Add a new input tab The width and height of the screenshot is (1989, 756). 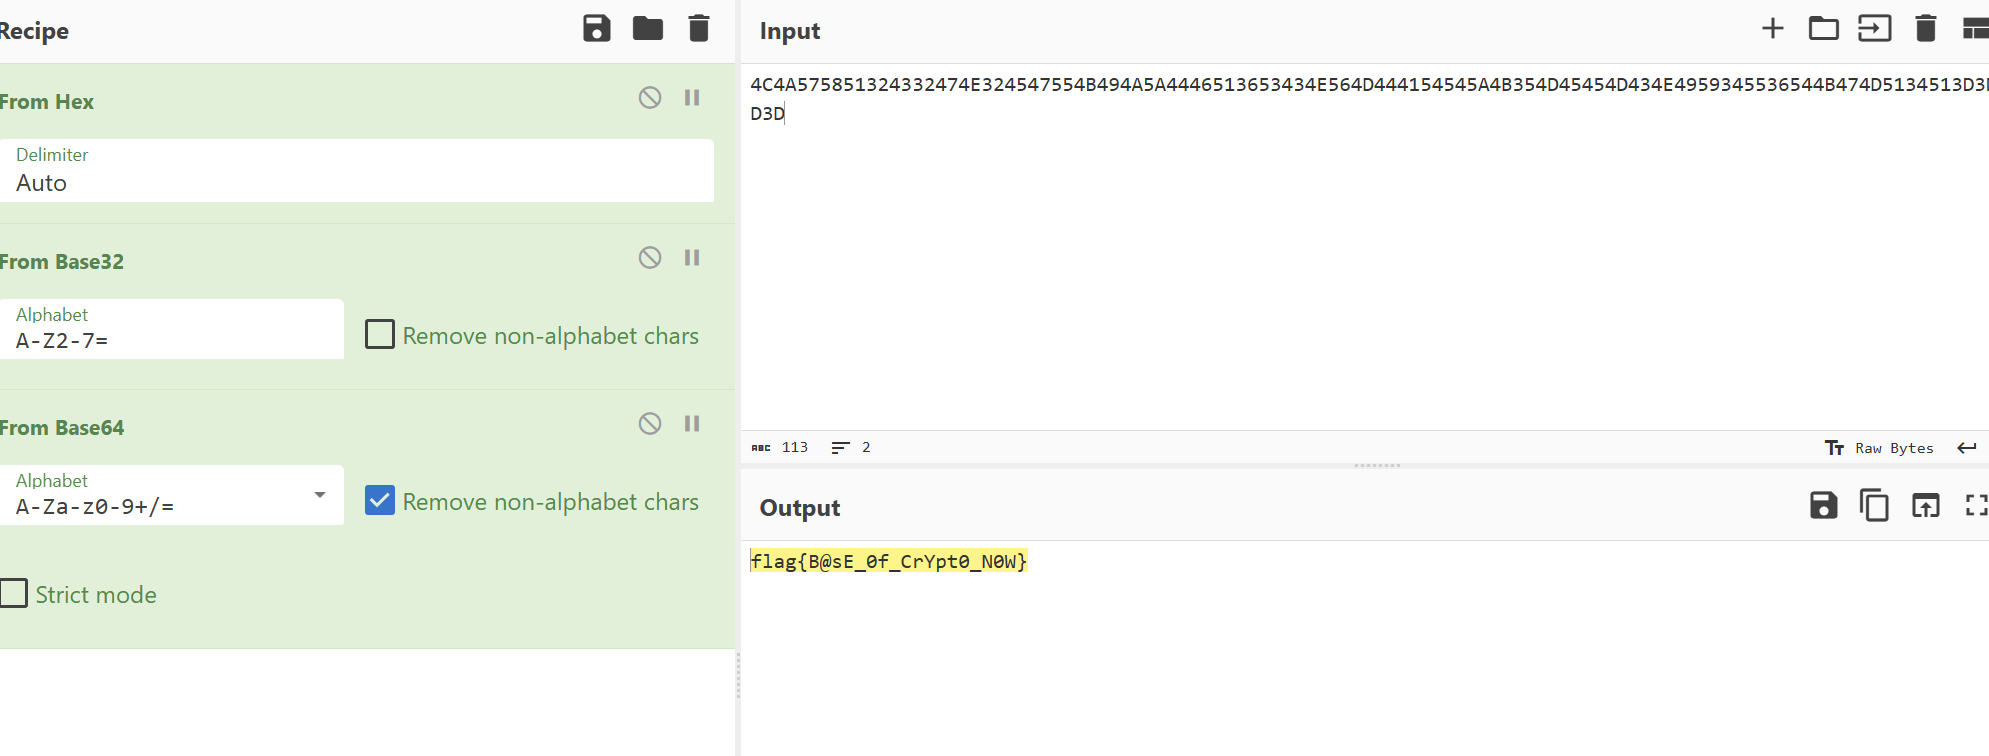click(x=1773, y=28)
